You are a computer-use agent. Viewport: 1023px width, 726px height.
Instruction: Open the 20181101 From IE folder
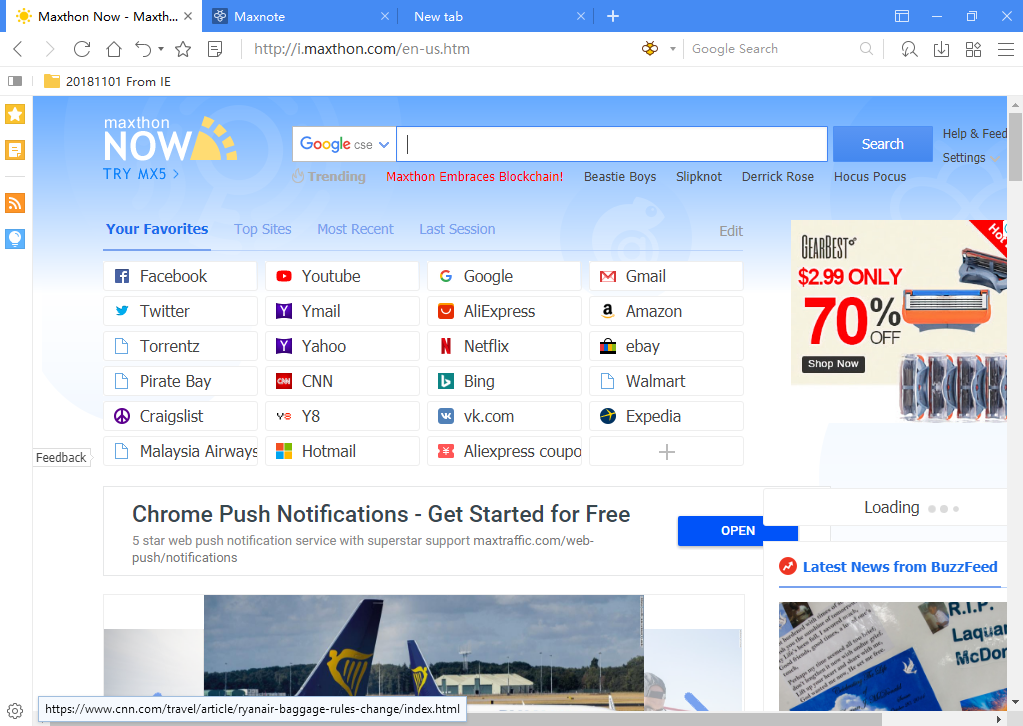tap(108, 82)
